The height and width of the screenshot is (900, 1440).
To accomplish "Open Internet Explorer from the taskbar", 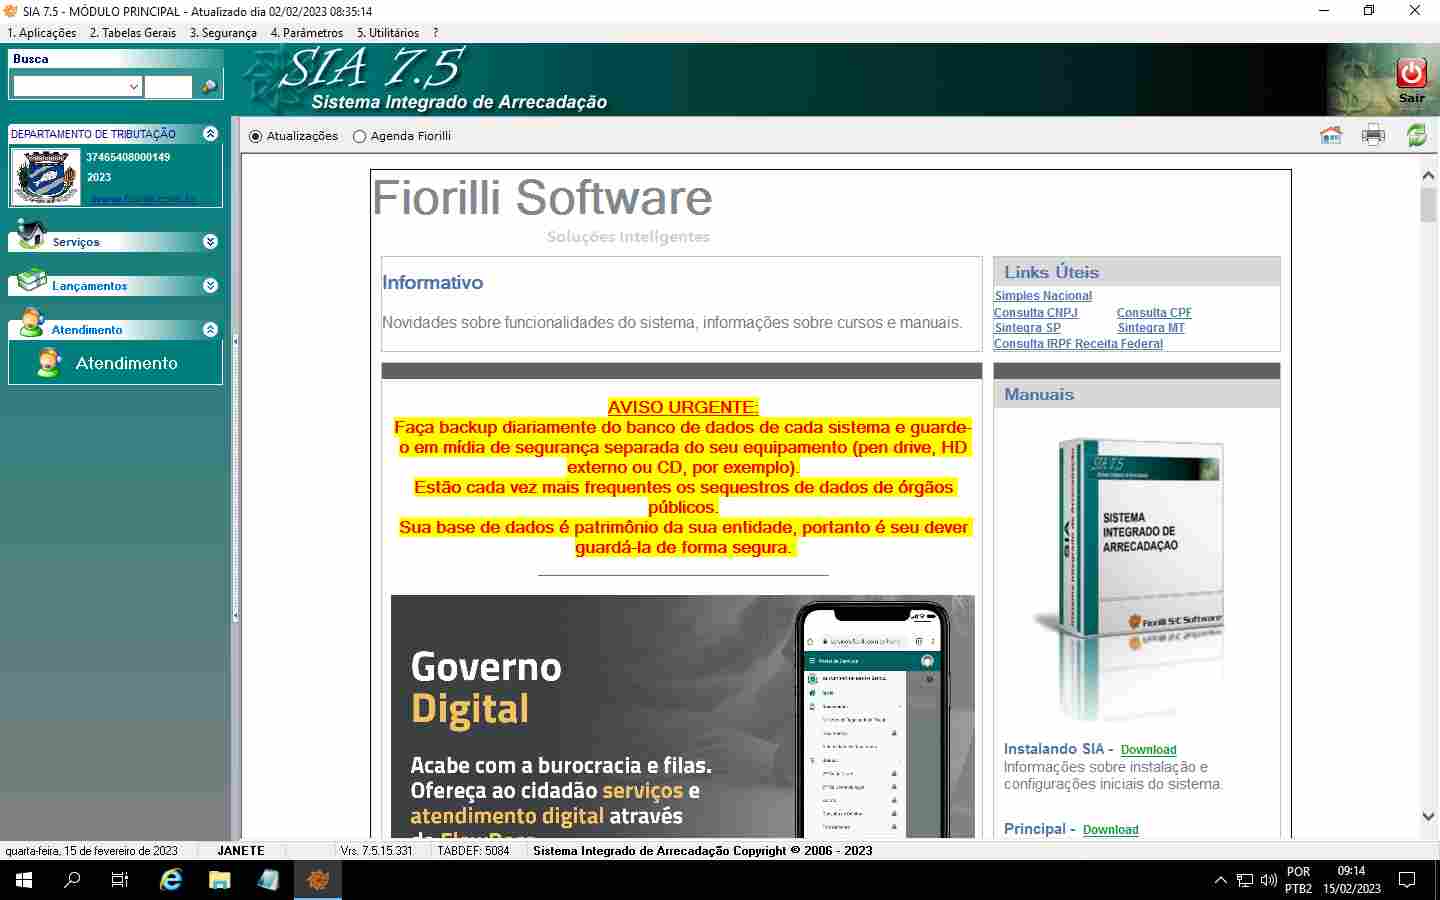I will point(171,880).
